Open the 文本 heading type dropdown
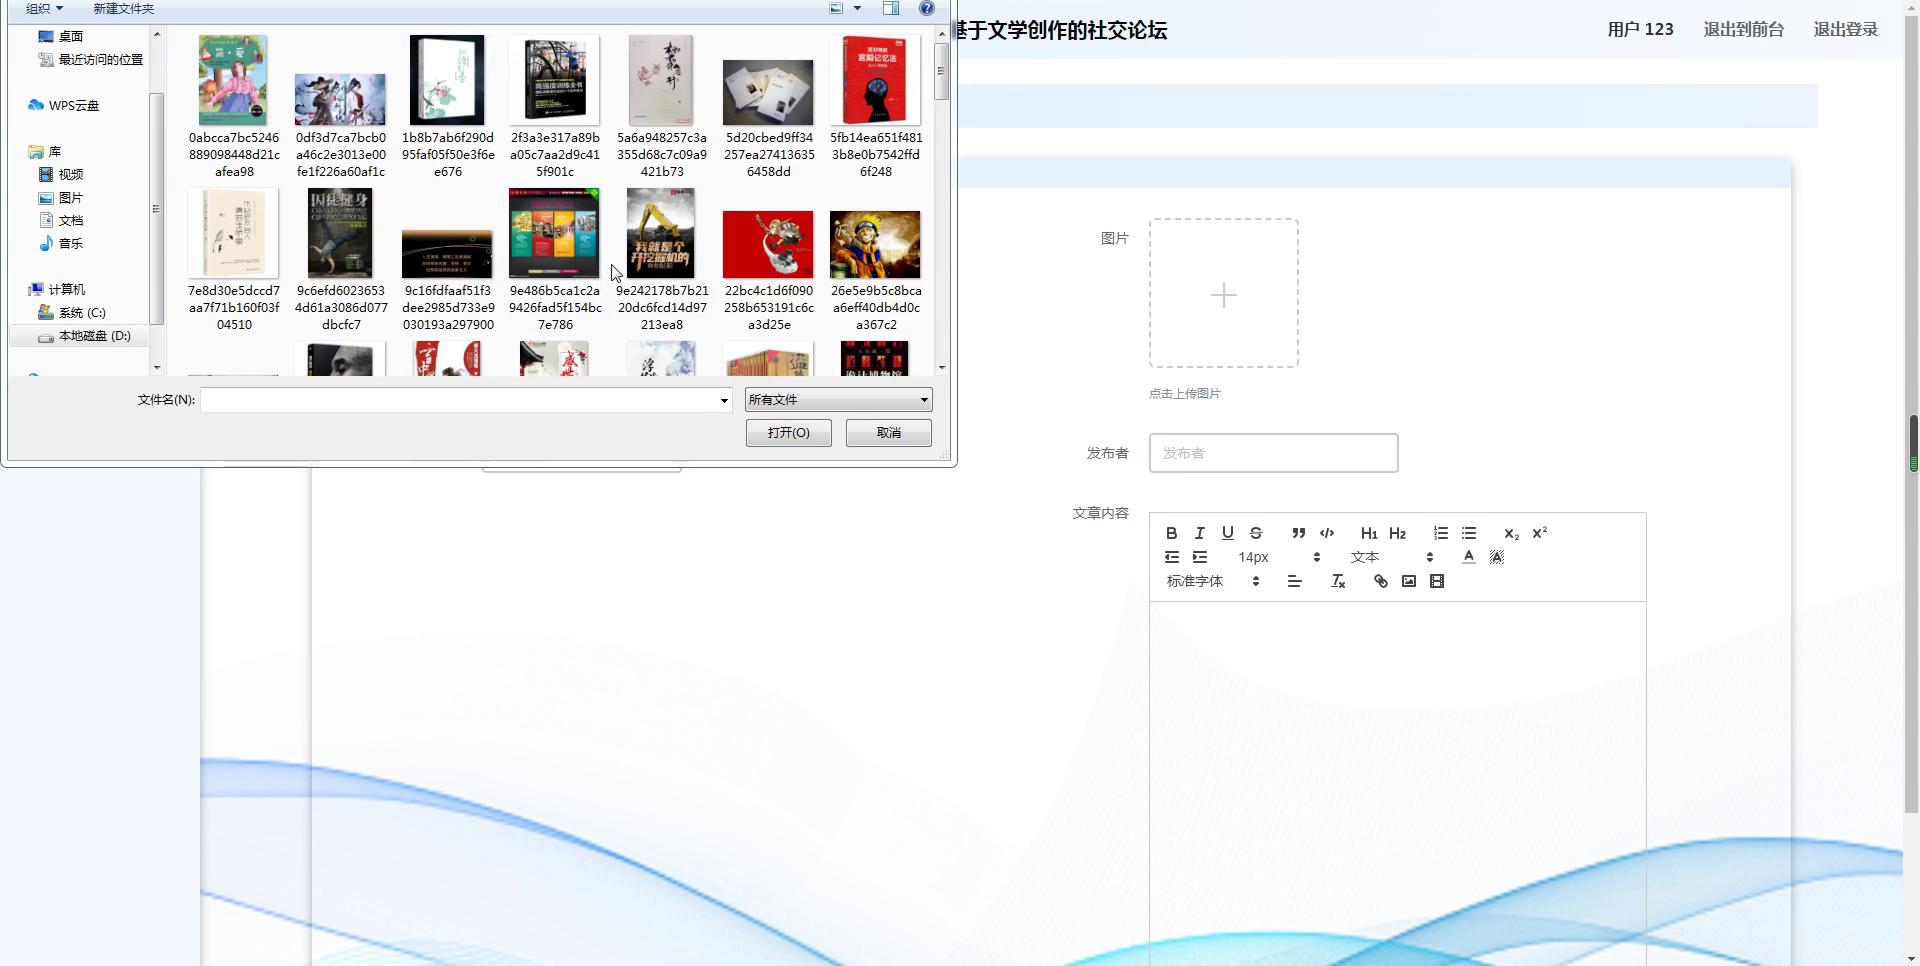The height and width of the screenshot is (966, 1920). (x=1392, y=557)
